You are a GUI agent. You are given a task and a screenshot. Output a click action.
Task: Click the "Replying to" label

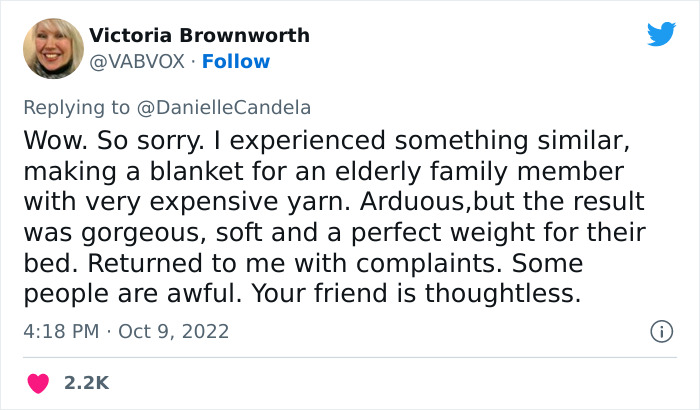click(x=76, y=106)
